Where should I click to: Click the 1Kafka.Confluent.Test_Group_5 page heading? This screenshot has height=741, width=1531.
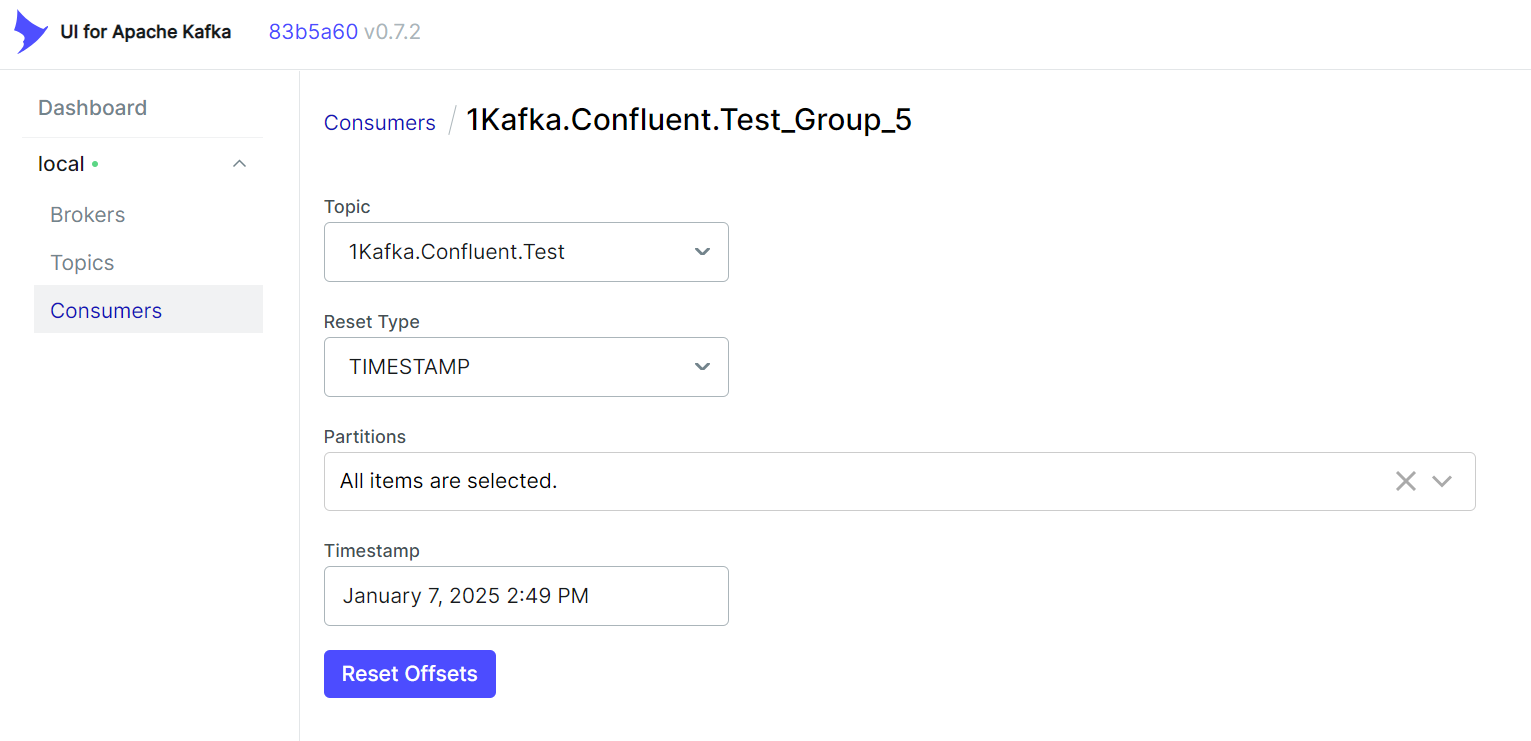click(x=689, y=120)
